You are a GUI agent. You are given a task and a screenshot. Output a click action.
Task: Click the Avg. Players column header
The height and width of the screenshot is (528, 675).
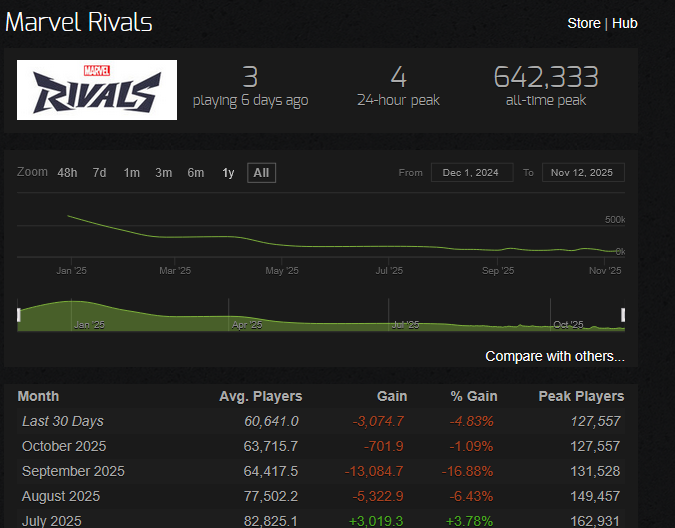[260, 396]
